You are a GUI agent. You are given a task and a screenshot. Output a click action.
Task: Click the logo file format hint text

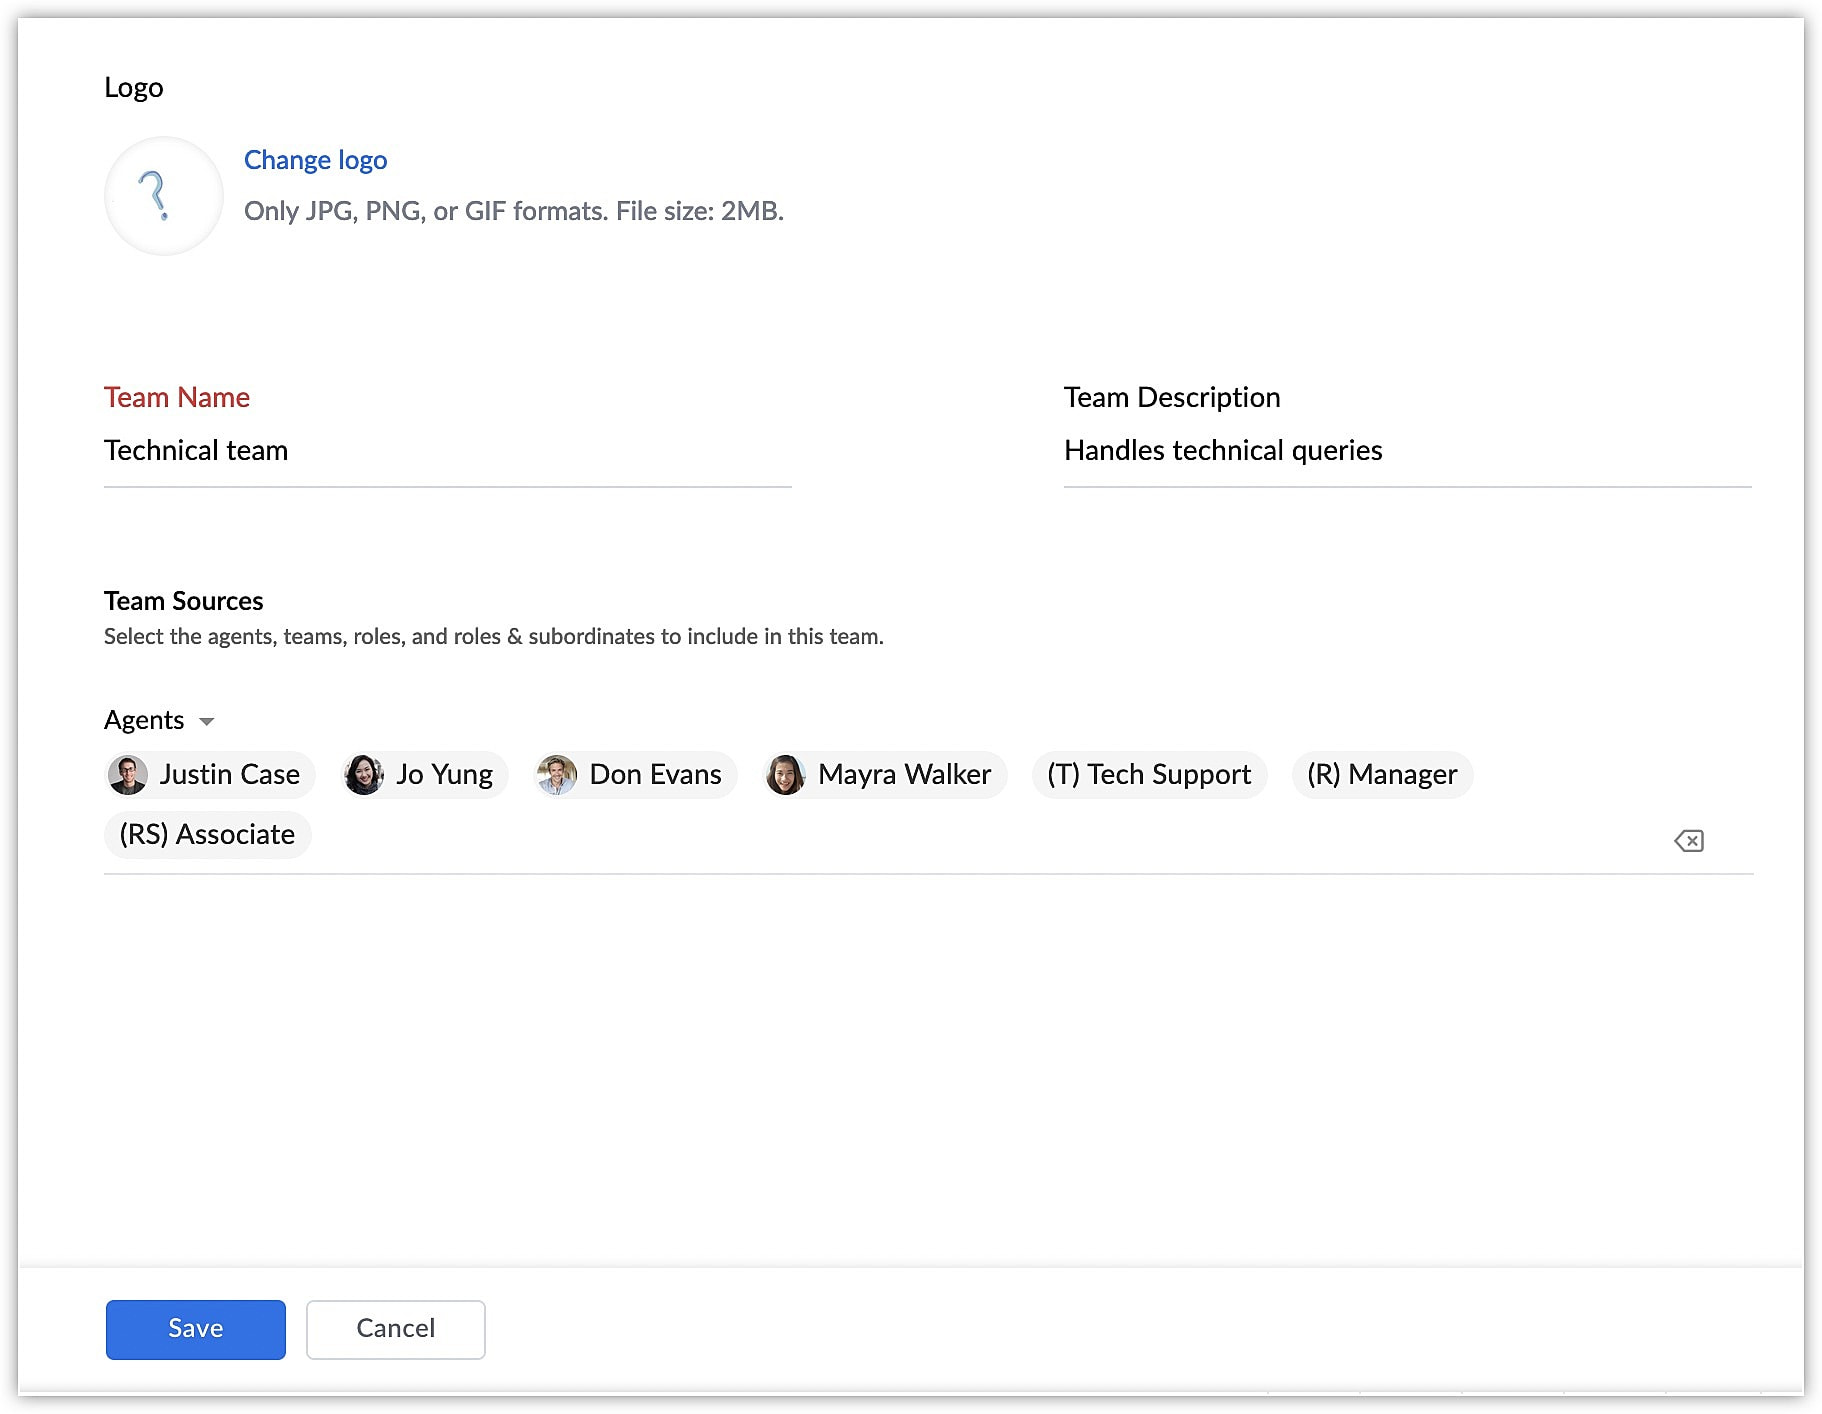[514, 211]
